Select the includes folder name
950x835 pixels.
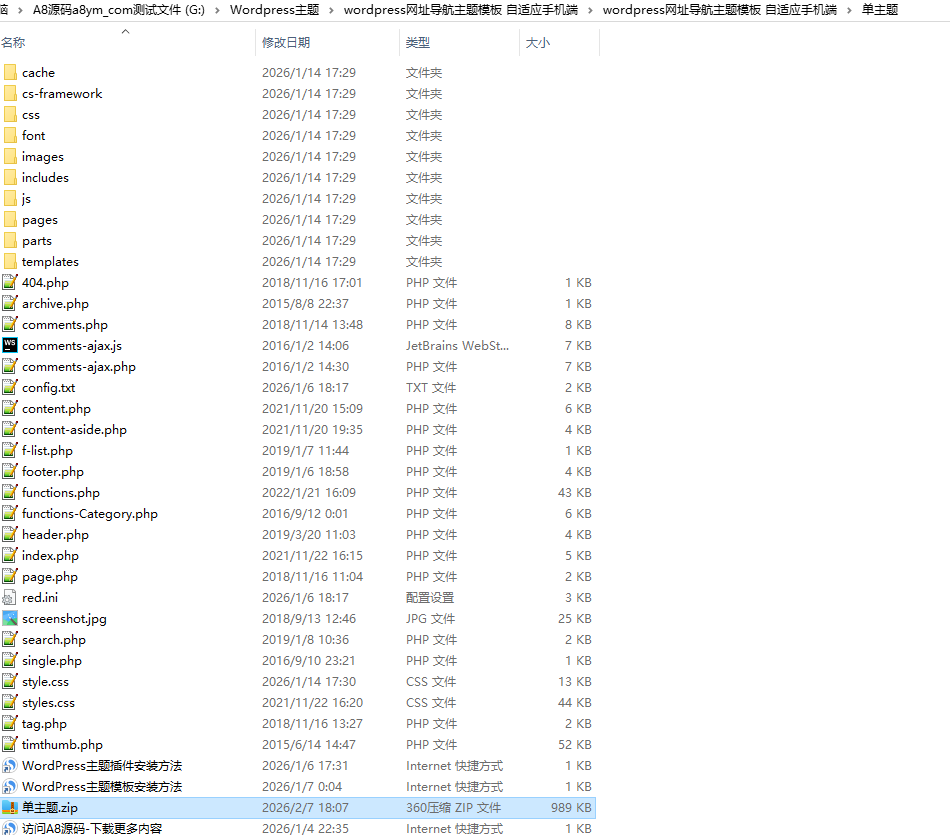tap(45, 177)
